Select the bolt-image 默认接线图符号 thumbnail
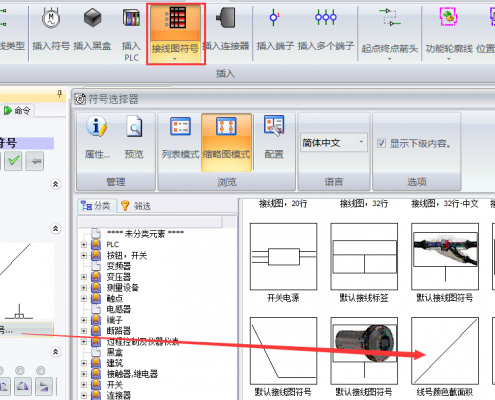Screen dimensions: 495x400 coord(364,351)
